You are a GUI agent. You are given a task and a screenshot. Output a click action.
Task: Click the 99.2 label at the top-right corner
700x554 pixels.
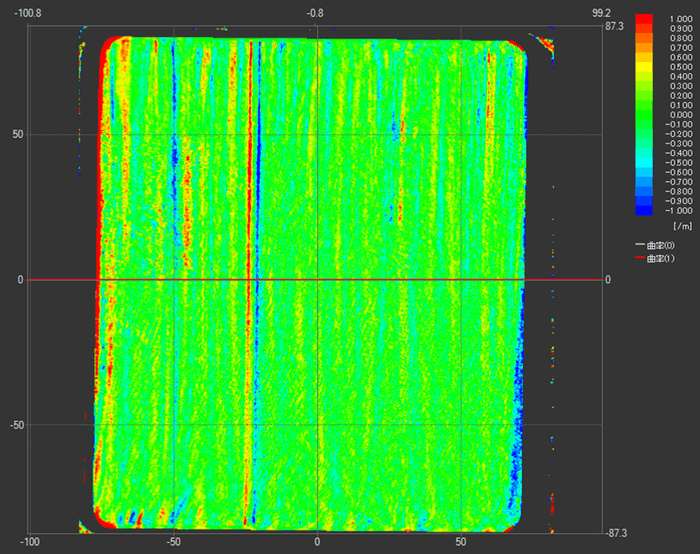(603, 13)
